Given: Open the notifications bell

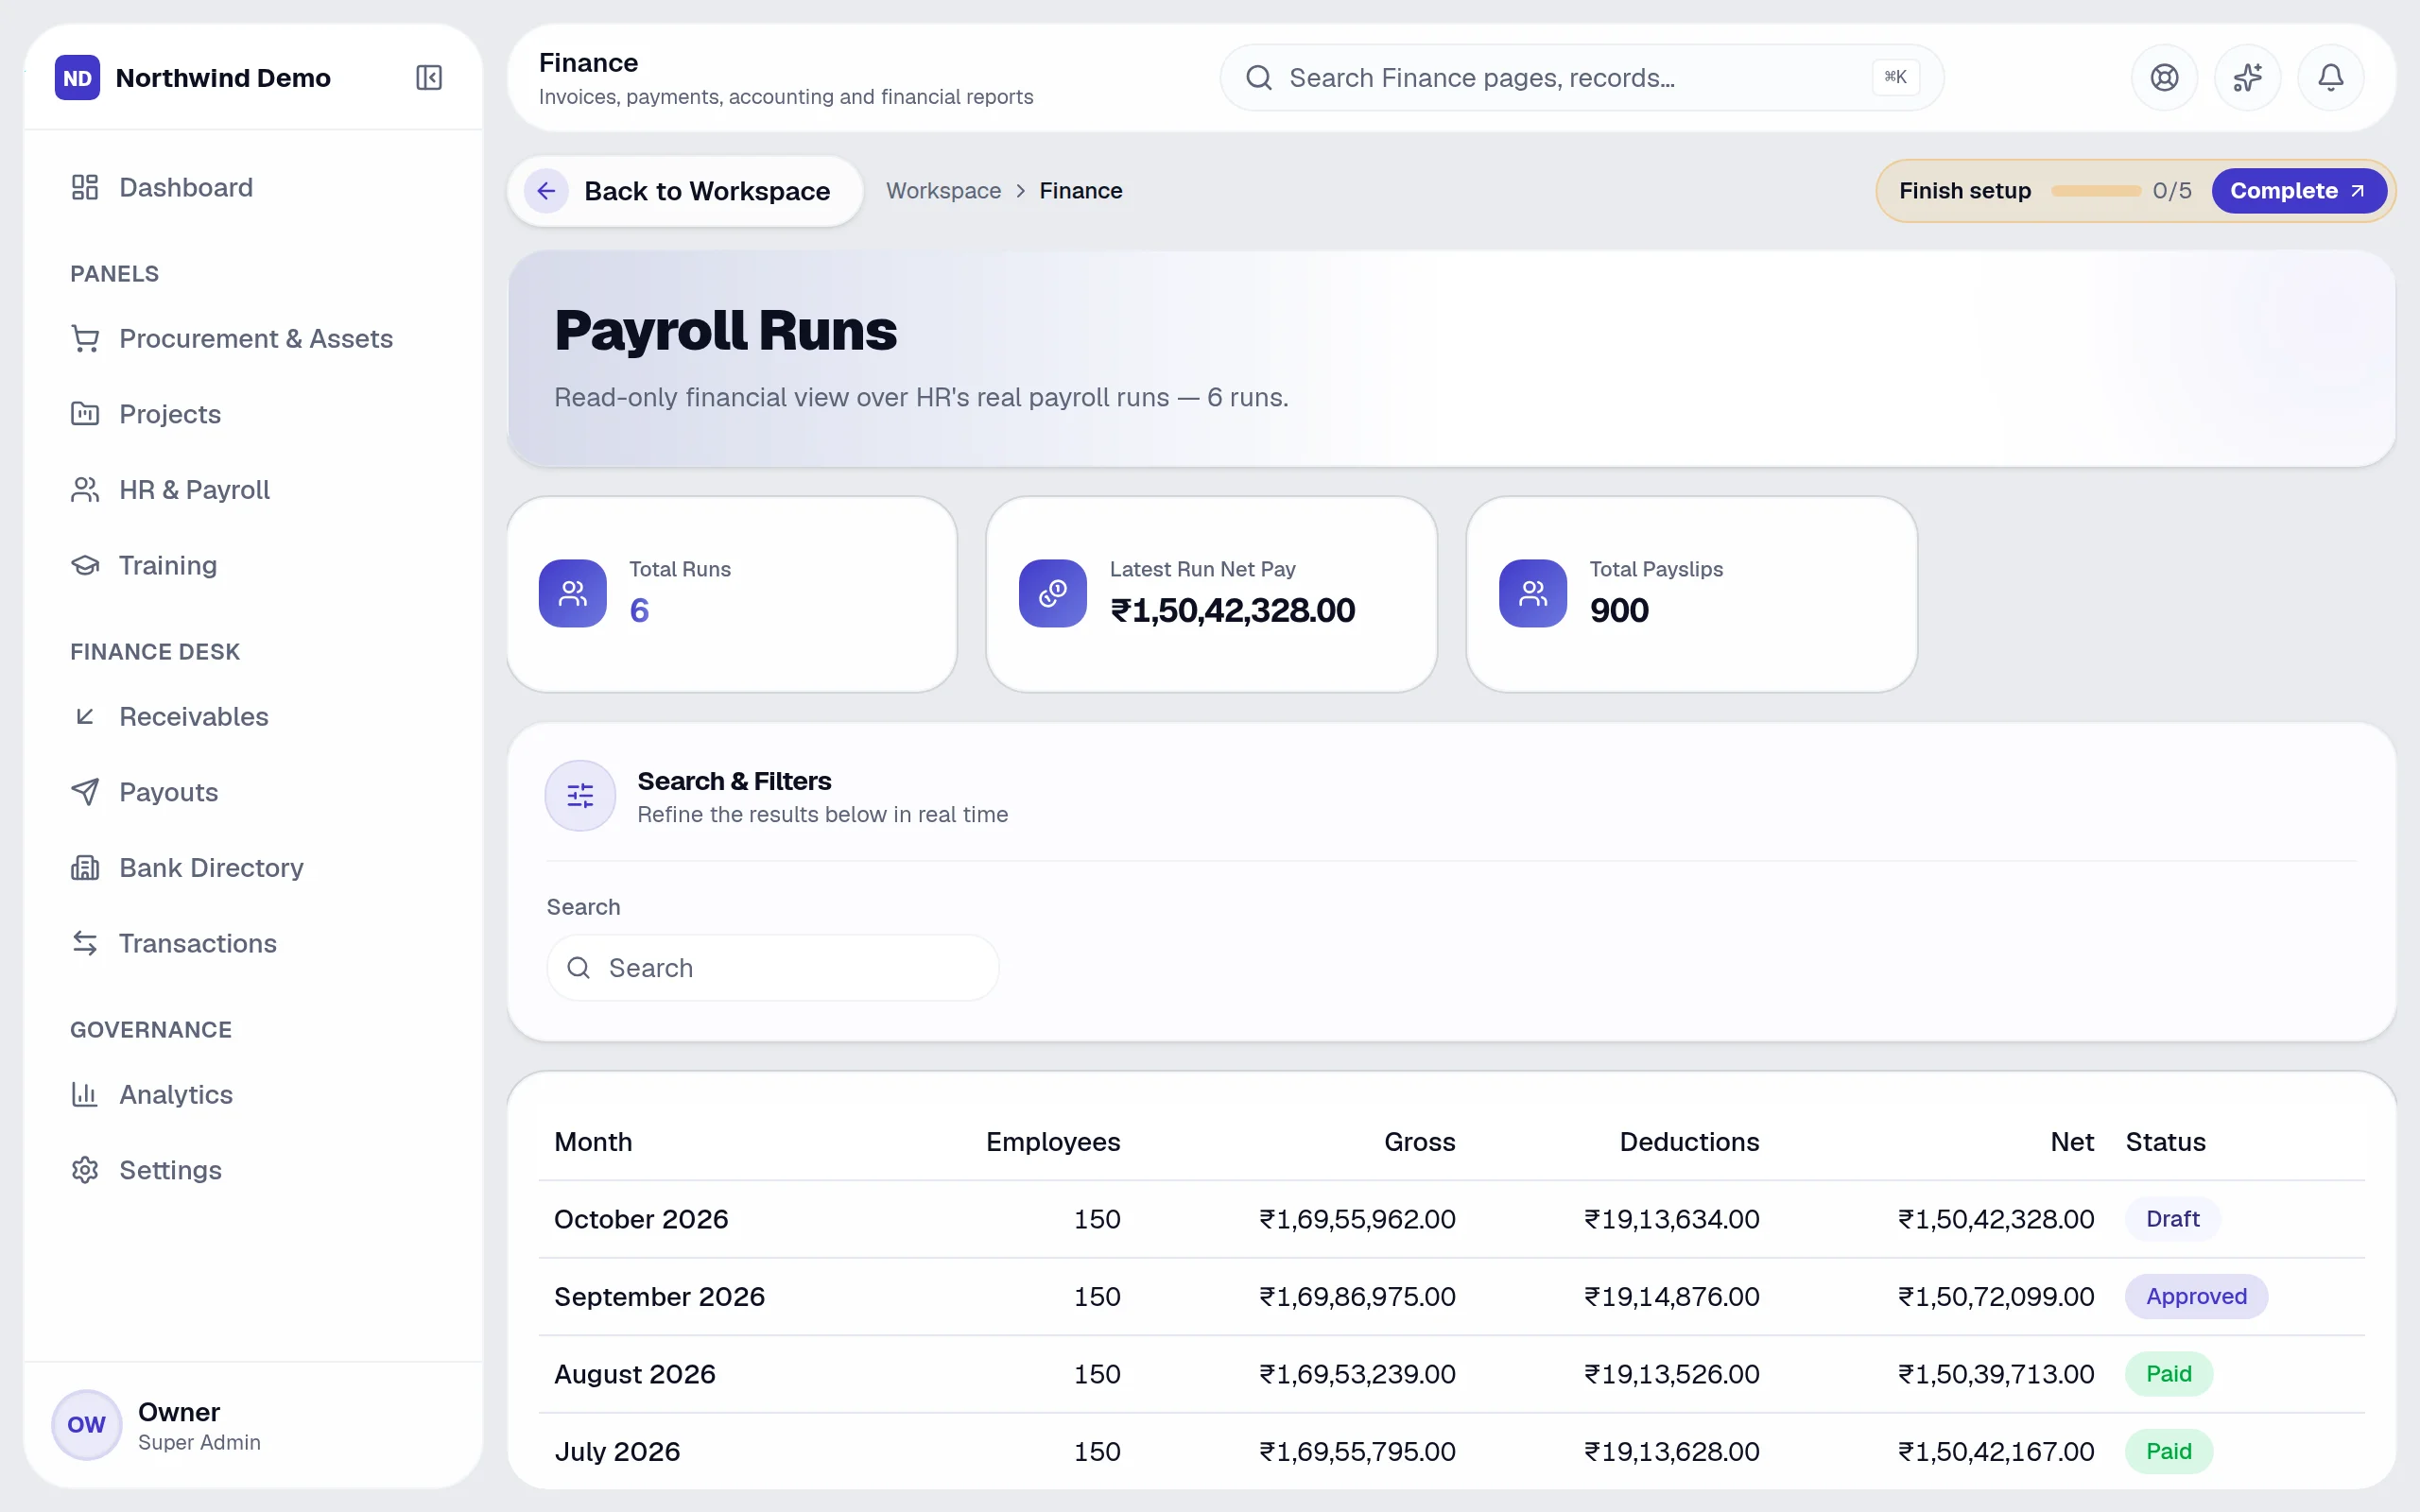Looking at the screenshot, I should (2330, 77).
